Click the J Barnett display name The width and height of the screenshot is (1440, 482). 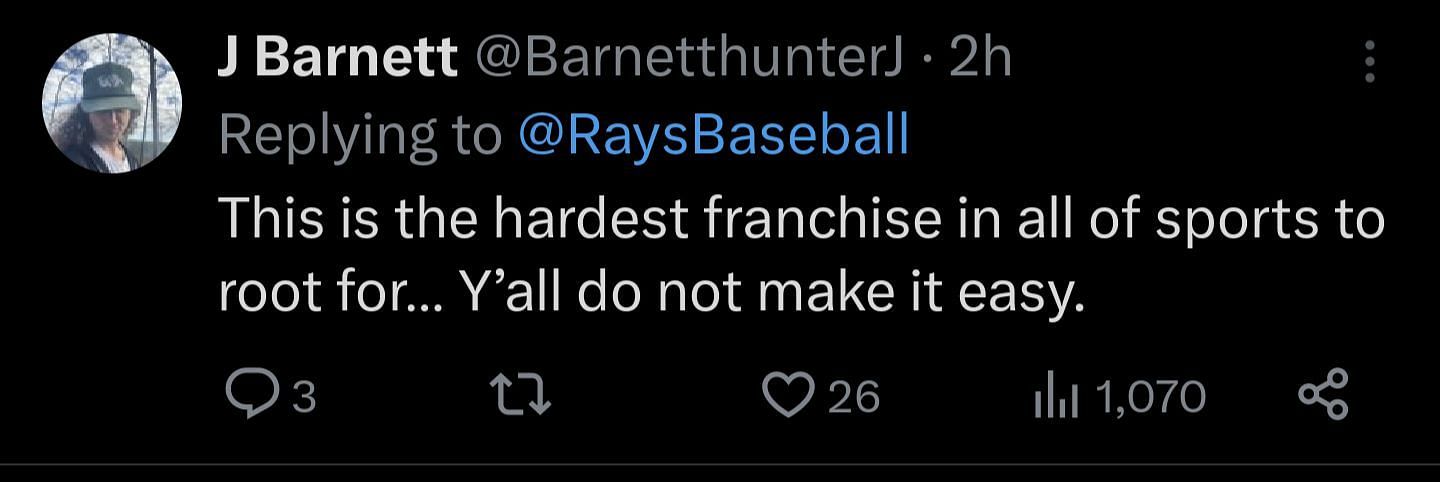(337, 59)
